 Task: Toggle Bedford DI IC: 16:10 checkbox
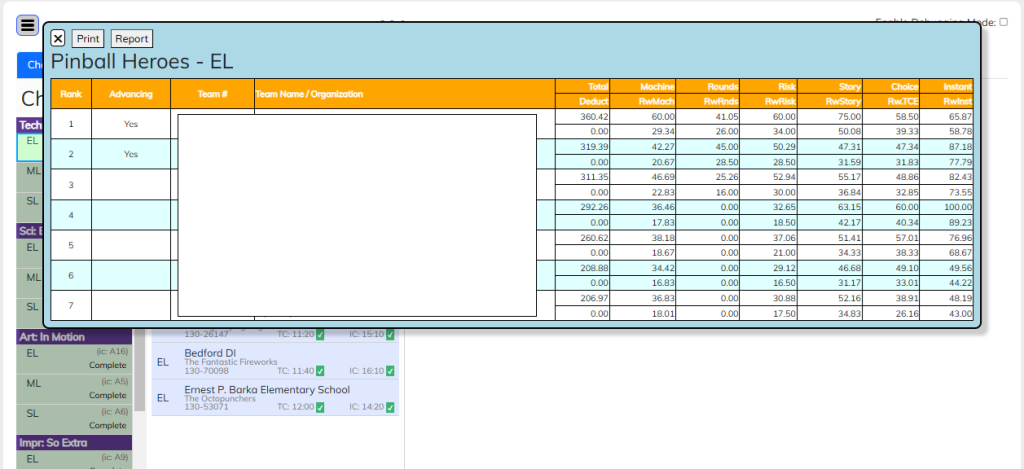click(x=390, y=371)
